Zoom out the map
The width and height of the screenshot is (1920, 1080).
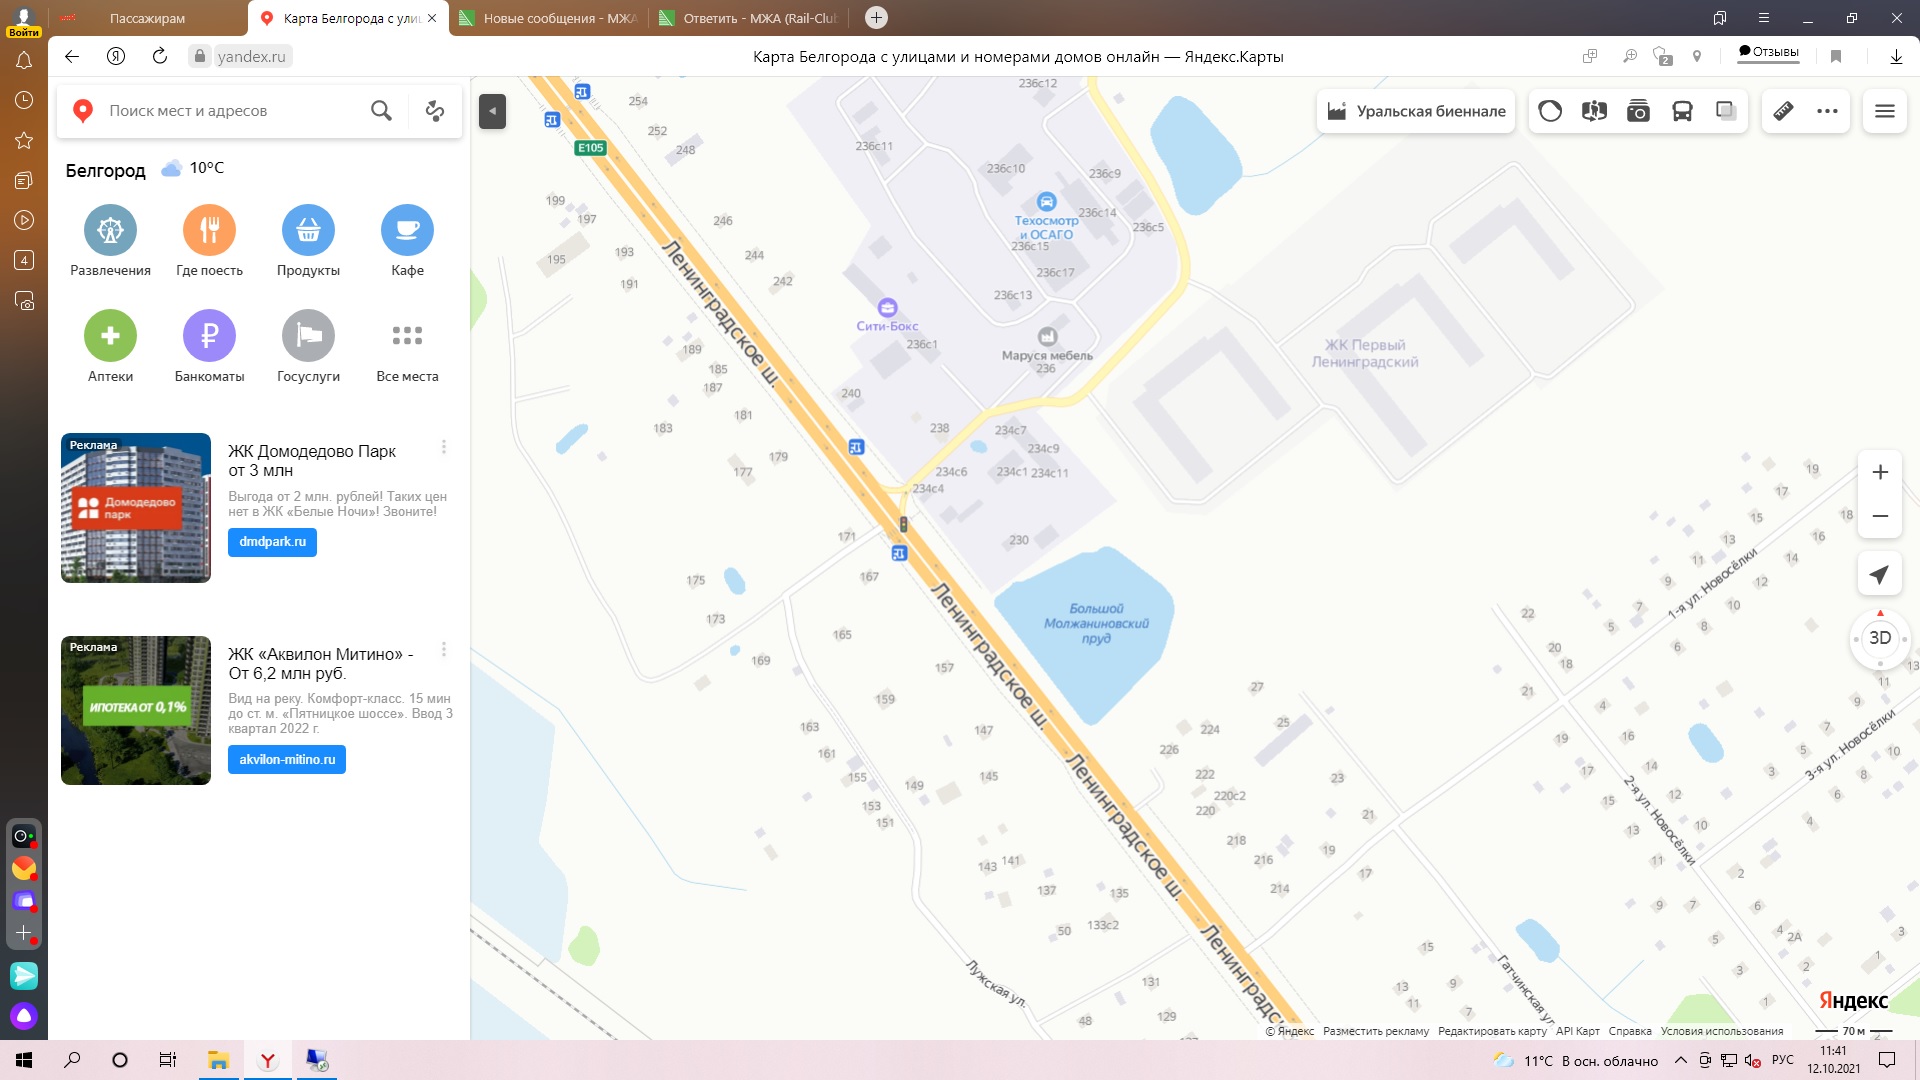tap(1879, 516)
